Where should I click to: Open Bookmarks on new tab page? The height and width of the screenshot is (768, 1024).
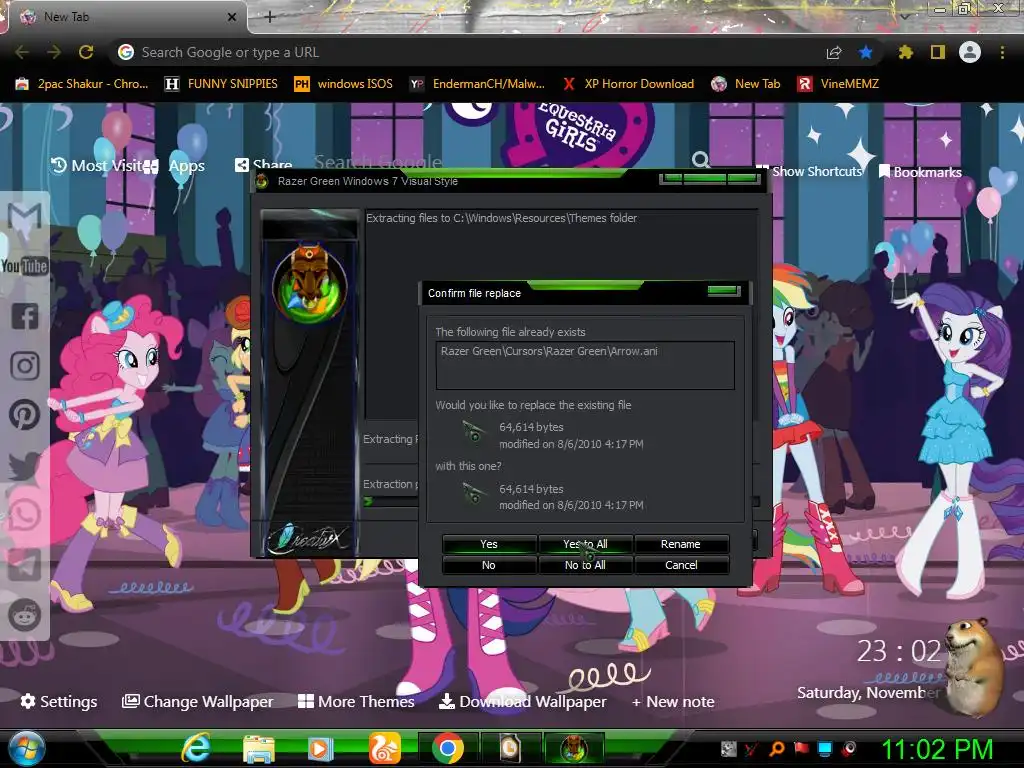click(x=920, y=172)
